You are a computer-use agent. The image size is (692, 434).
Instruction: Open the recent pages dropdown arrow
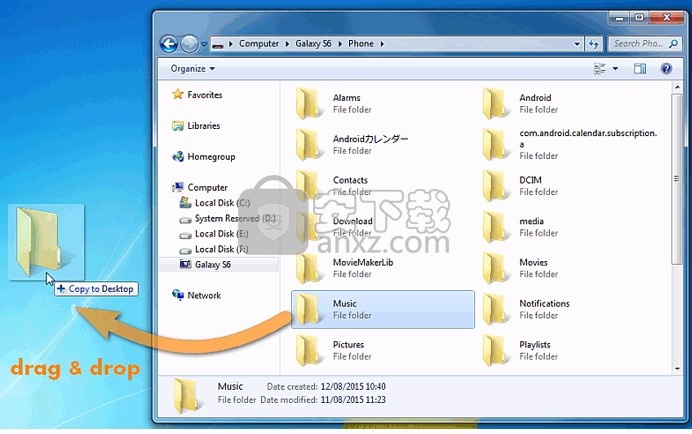click(x=204, y=44)
